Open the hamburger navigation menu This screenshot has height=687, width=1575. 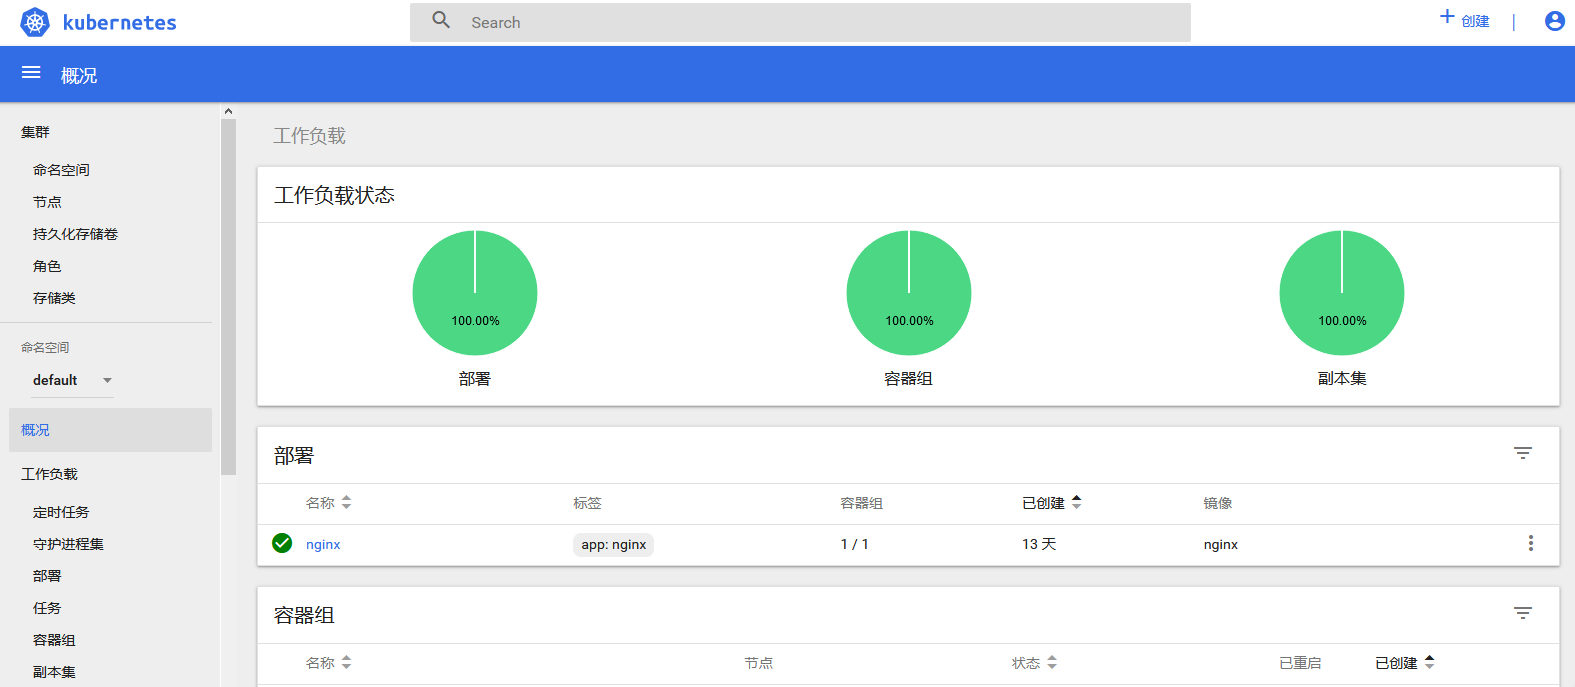point(31,72)
